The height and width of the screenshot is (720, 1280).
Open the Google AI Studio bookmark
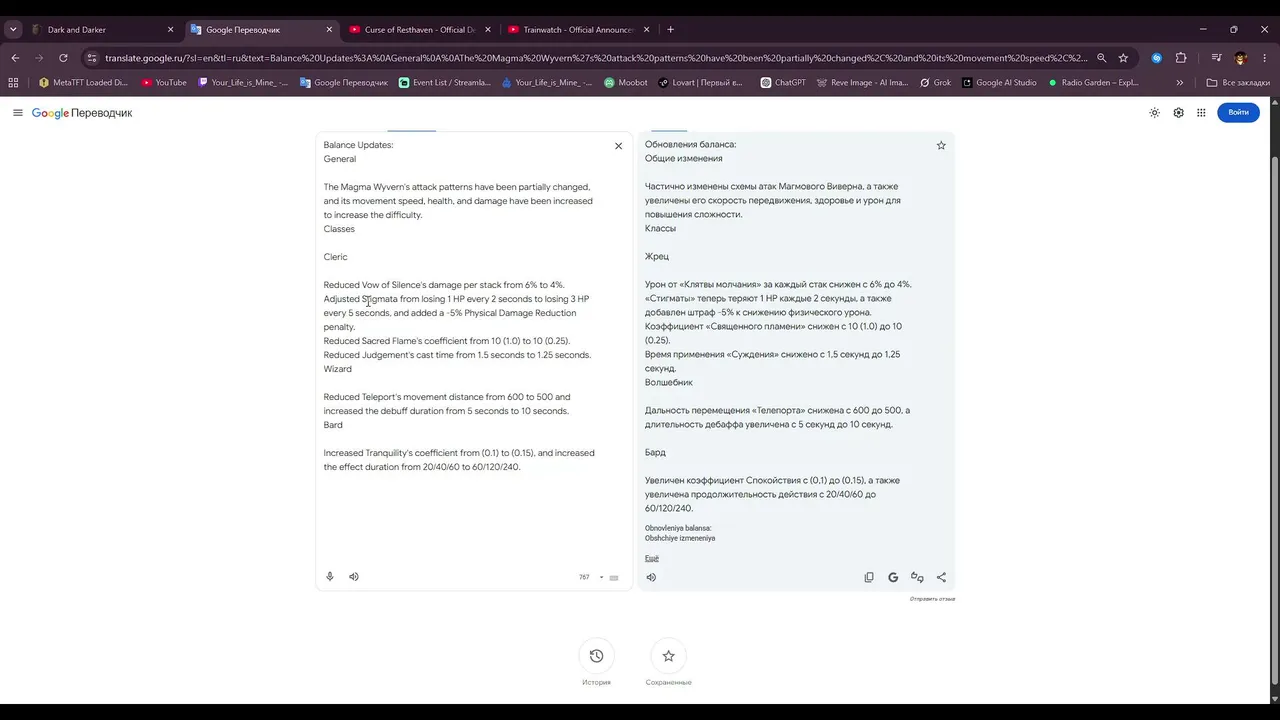999,83
